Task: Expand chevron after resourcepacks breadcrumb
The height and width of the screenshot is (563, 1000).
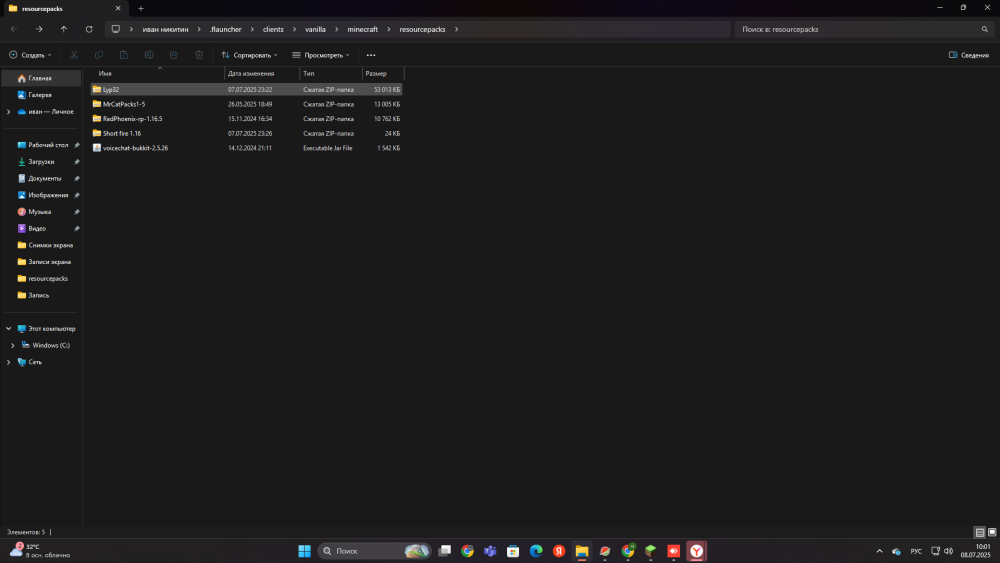Action: [x=457, y=29]
